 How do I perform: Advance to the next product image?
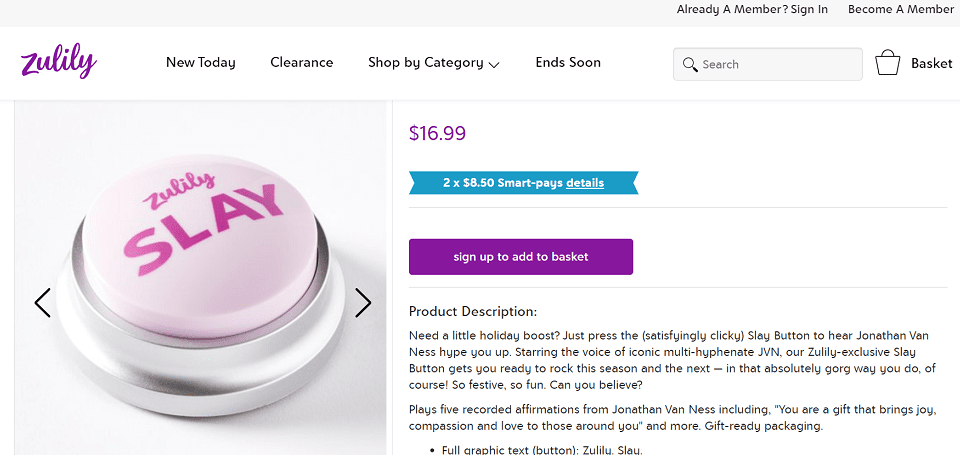click(363, 302)
